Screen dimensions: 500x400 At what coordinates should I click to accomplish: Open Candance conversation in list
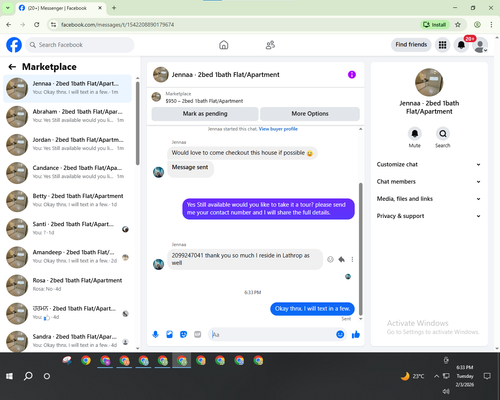coord(67,173)
